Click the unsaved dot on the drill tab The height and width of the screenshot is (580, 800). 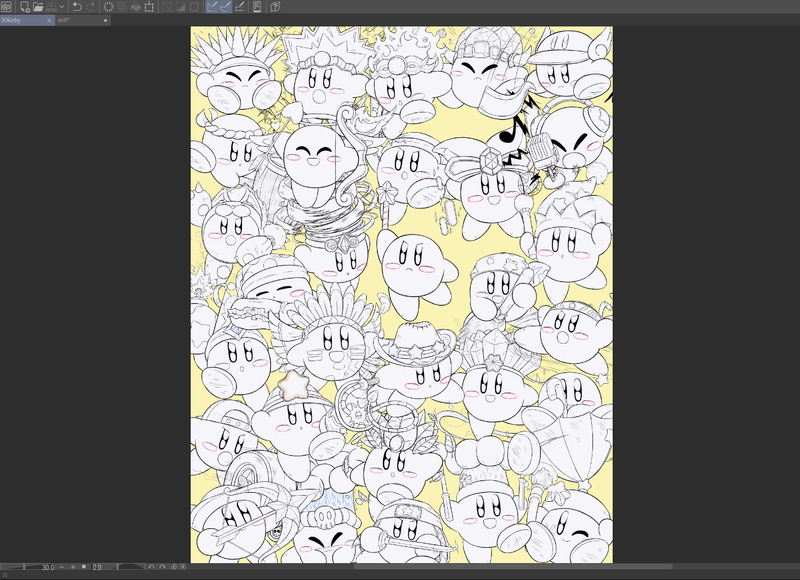[x=106, y=20]
